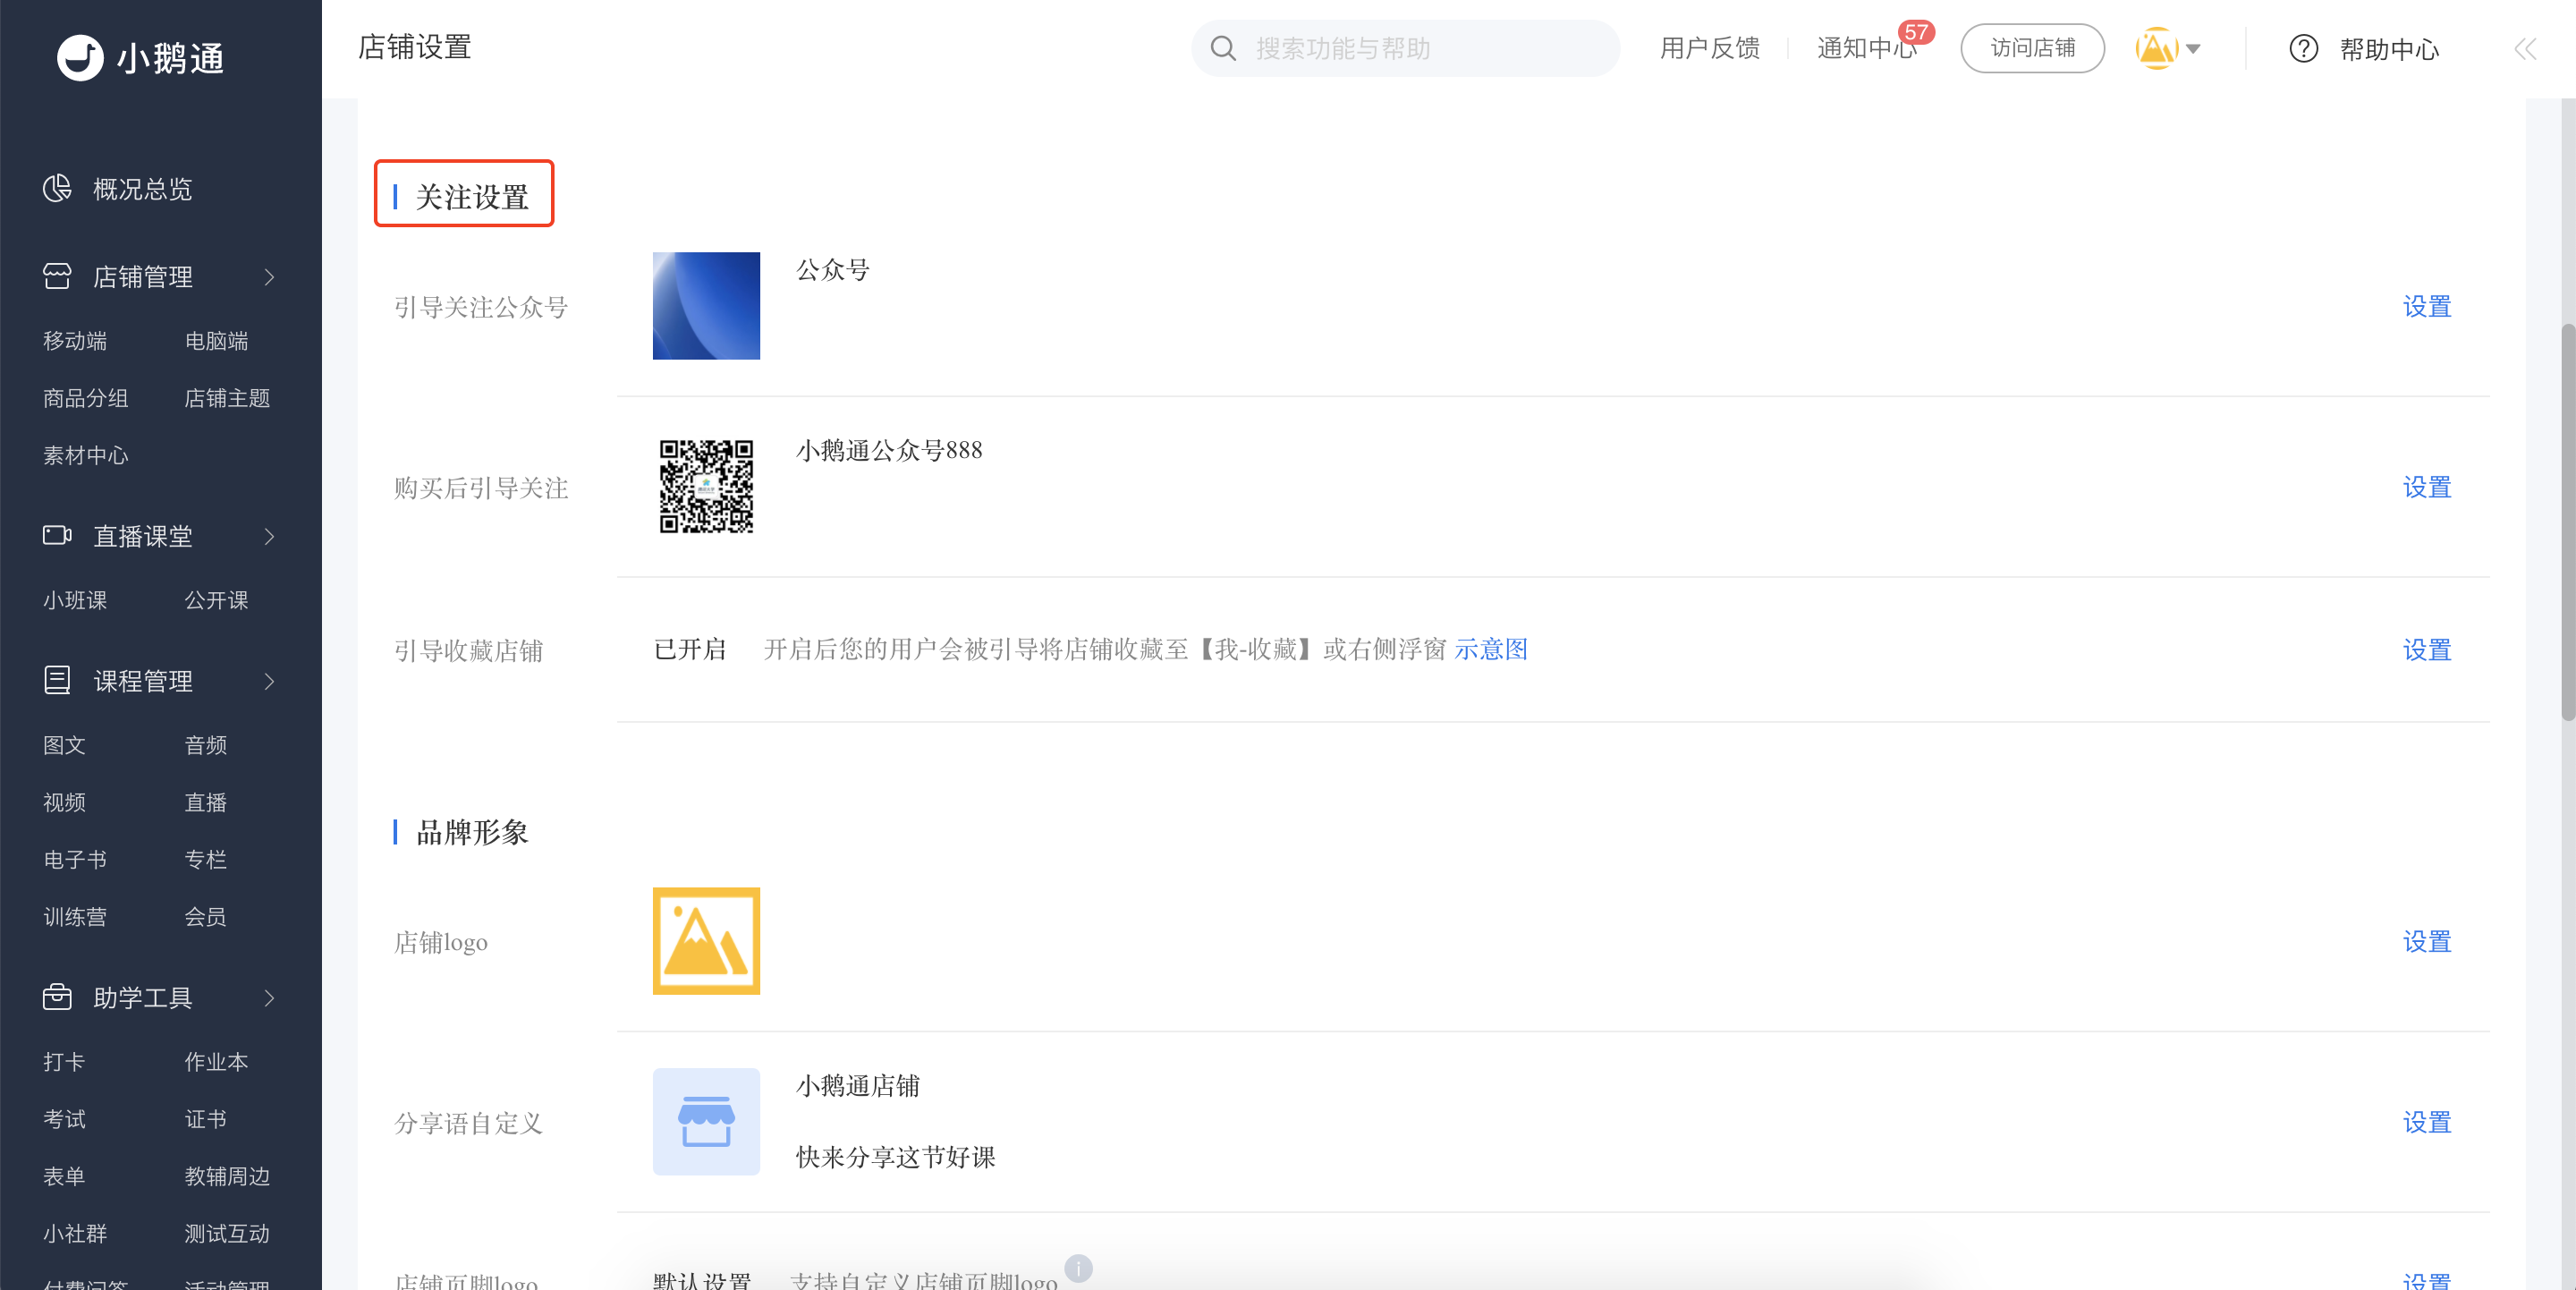This screenshot has height=1290, width=2576.
Task: Expand the 课程管理 chevron
Action: pos(269,681)
